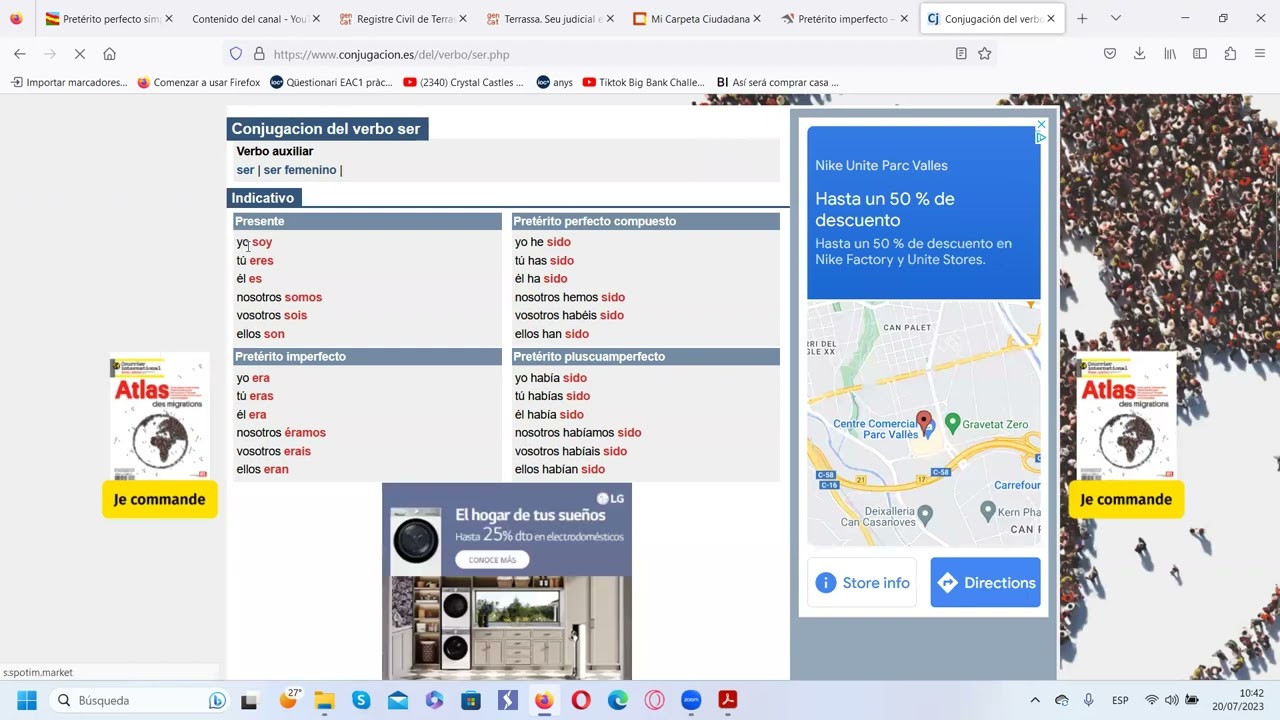
Task: View site padlock connection information
Action: 258,54
